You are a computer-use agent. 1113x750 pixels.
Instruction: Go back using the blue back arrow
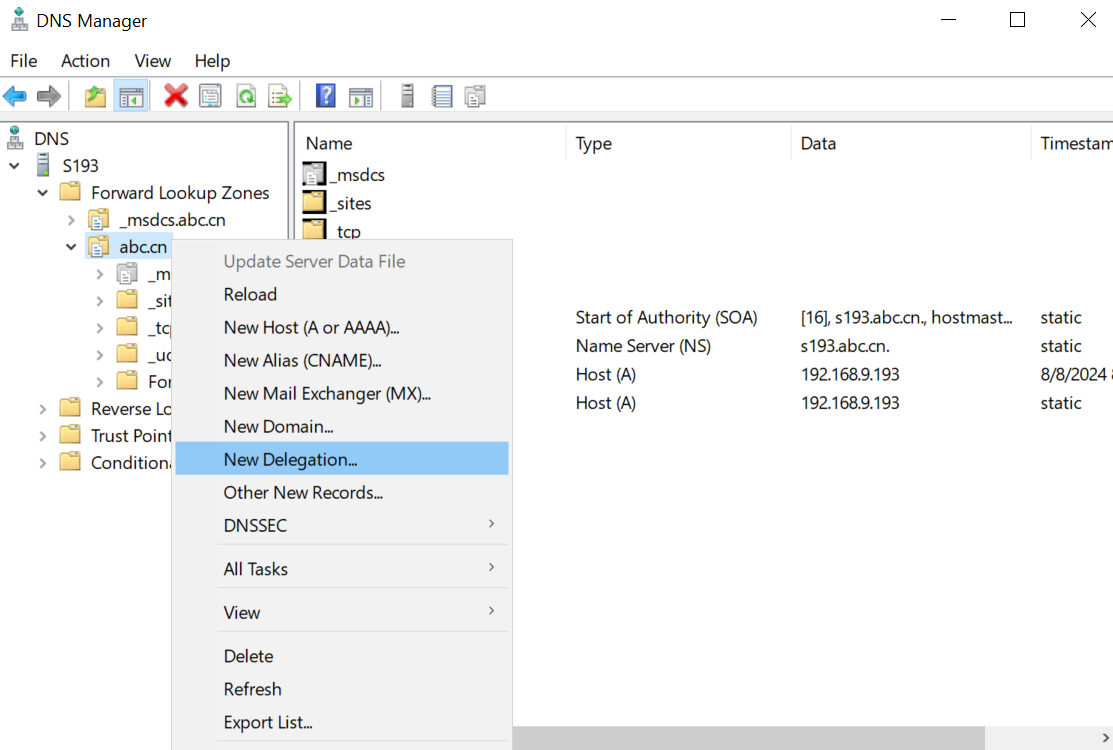(15, 96)
